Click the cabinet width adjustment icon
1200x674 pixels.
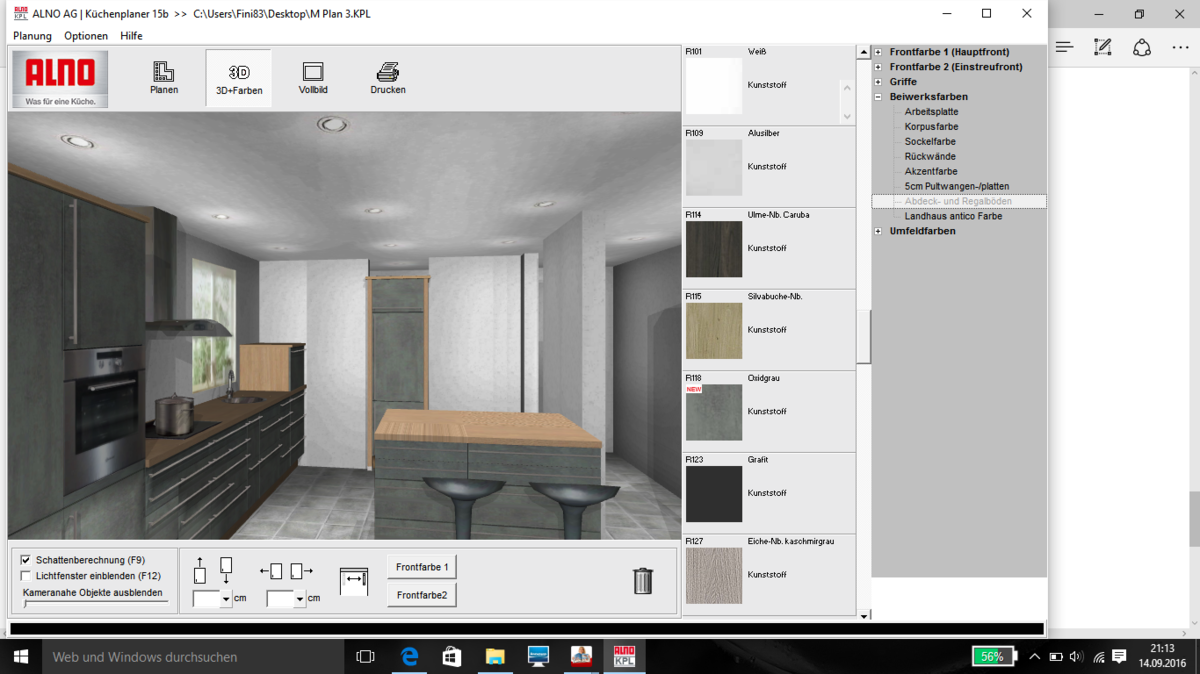coord(353,581)
